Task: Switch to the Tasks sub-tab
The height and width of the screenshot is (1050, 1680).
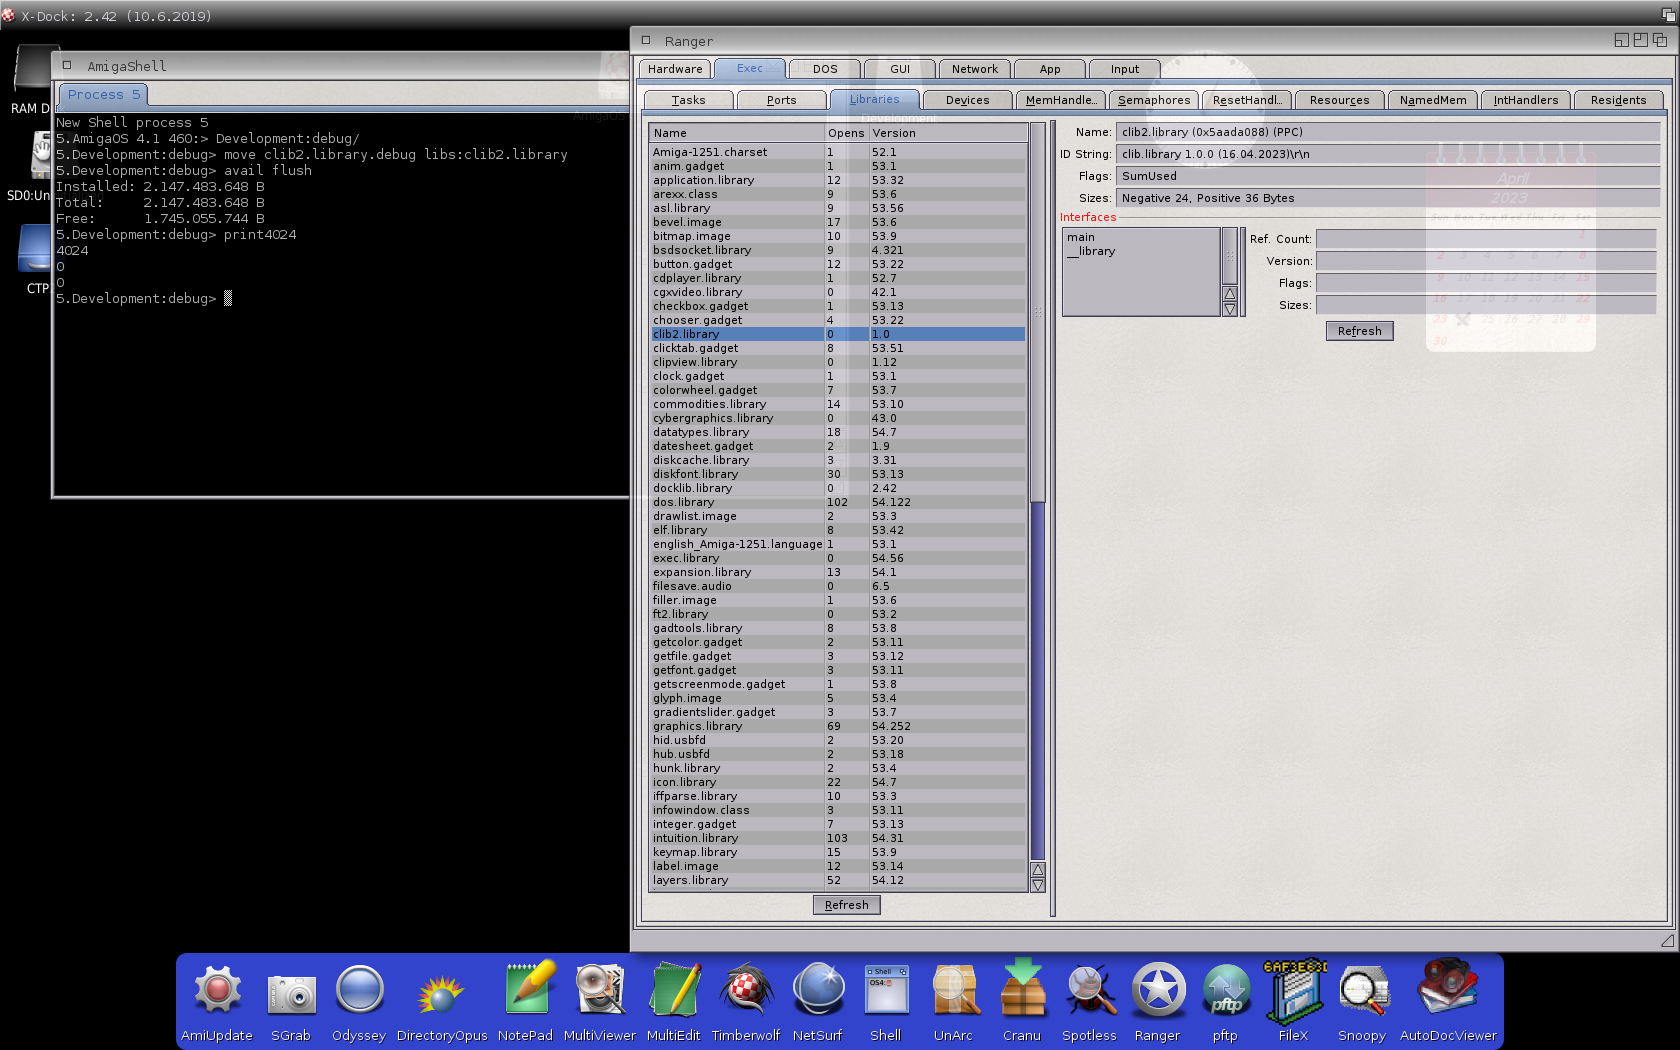Action: coord(688,100)
